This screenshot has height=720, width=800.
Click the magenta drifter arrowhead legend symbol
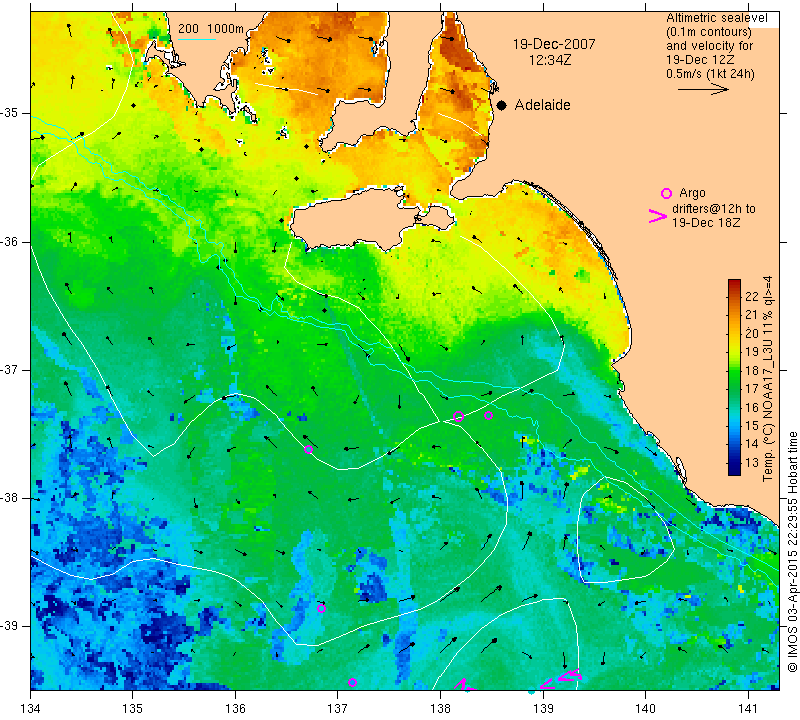point(658,216)
